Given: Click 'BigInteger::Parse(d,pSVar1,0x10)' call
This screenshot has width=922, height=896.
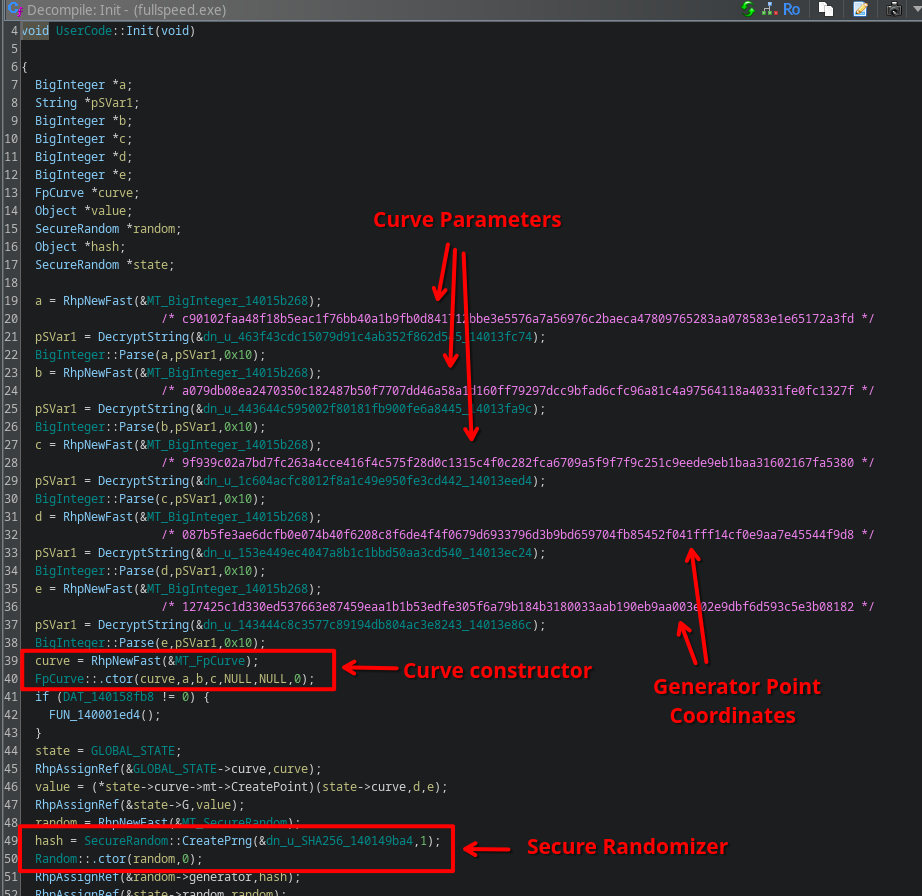Looking at the screenshot, I should 150,571.
